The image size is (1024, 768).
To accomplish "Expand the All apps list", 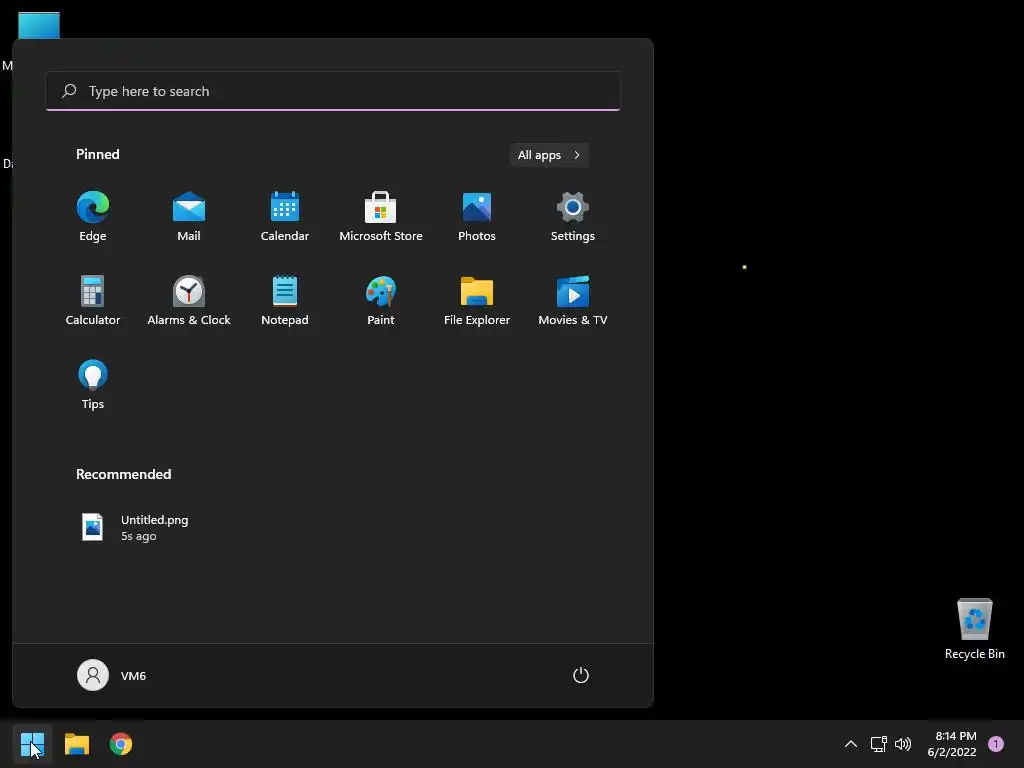I will click(549, 155).
